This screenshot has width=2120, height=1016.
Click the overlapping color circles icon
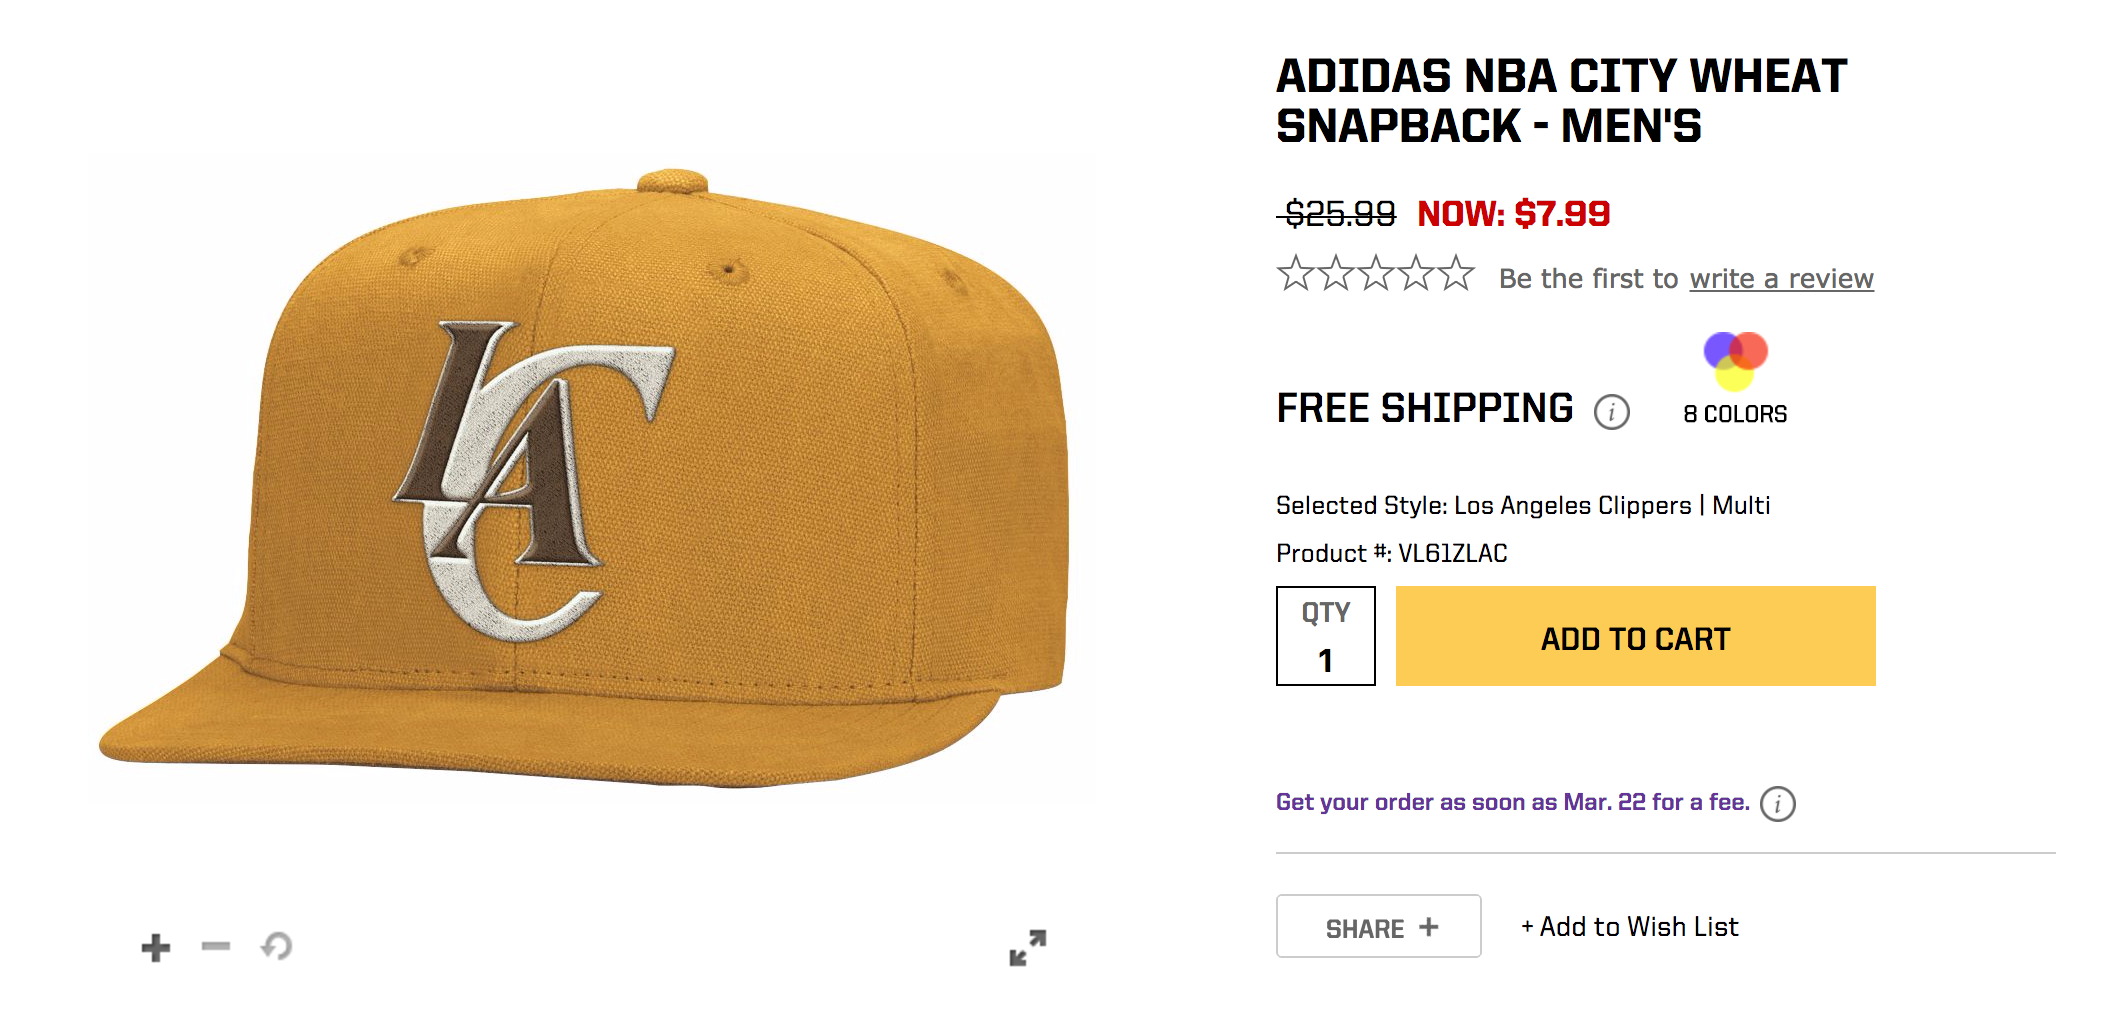click(x=1735, y=360)
